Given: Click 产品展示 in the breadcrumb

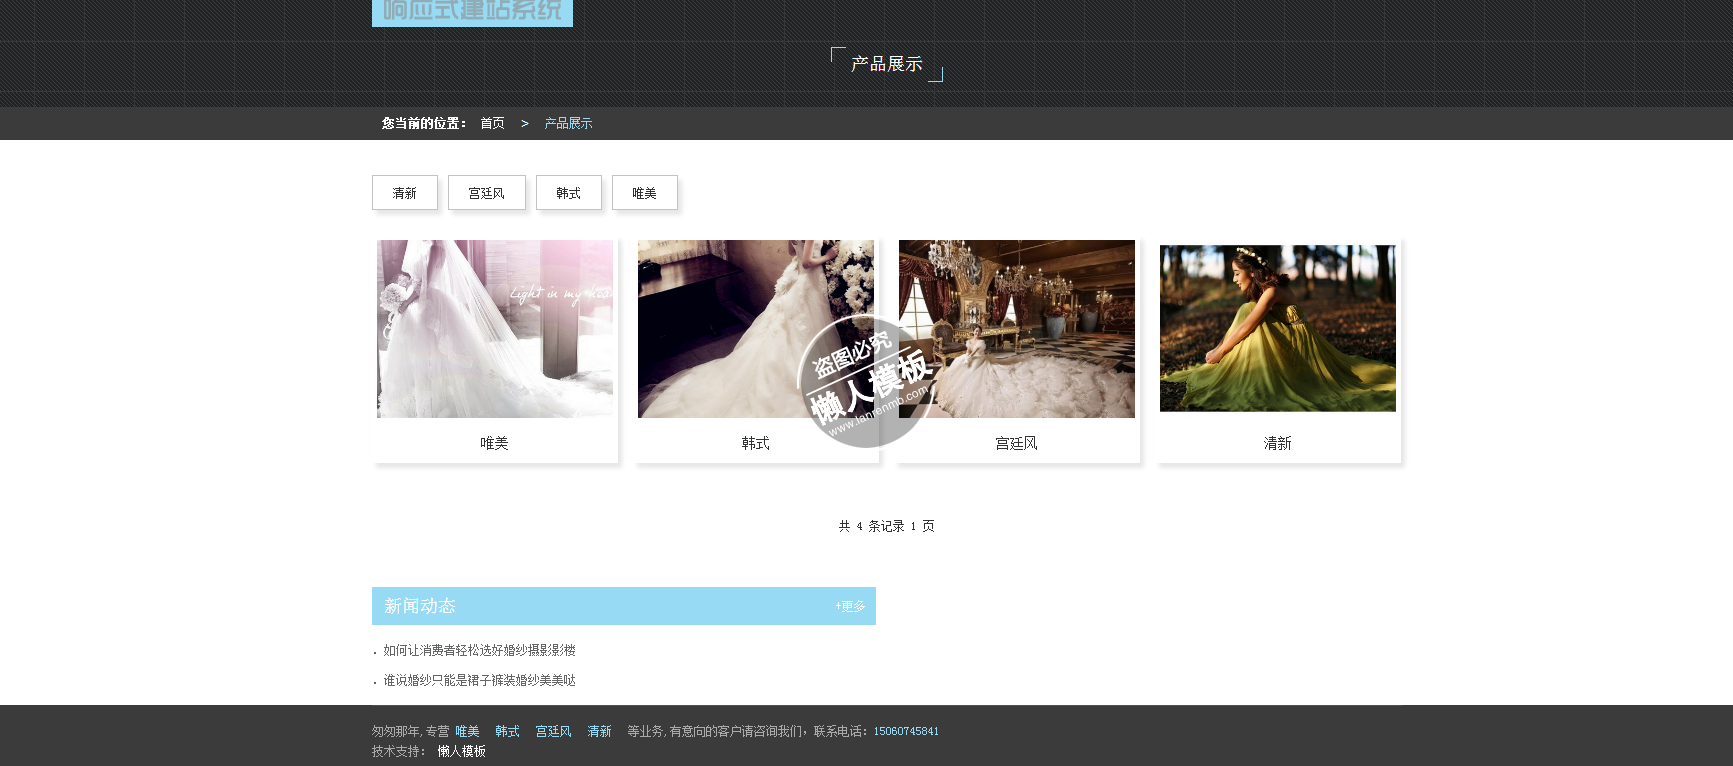Looking at the screenshot, I should tap(568, 123).
